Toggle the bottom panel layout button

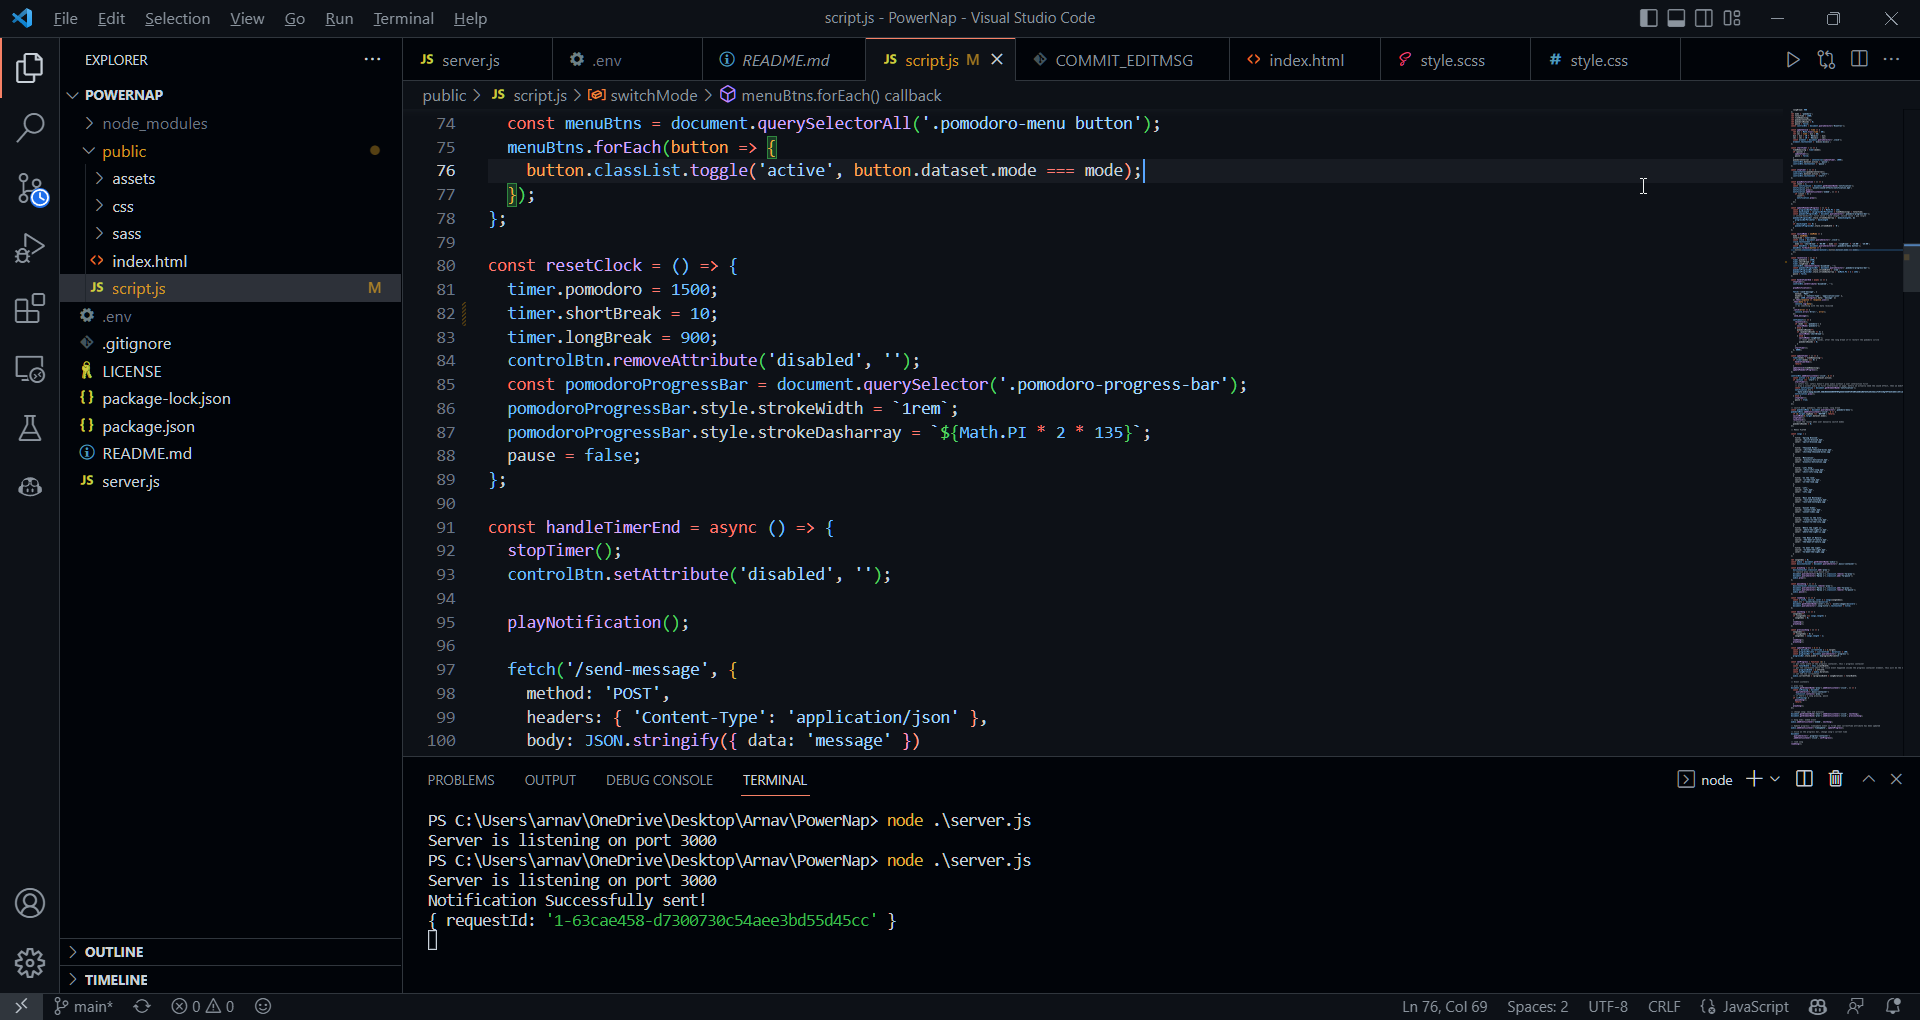[x=1676, y=18]
